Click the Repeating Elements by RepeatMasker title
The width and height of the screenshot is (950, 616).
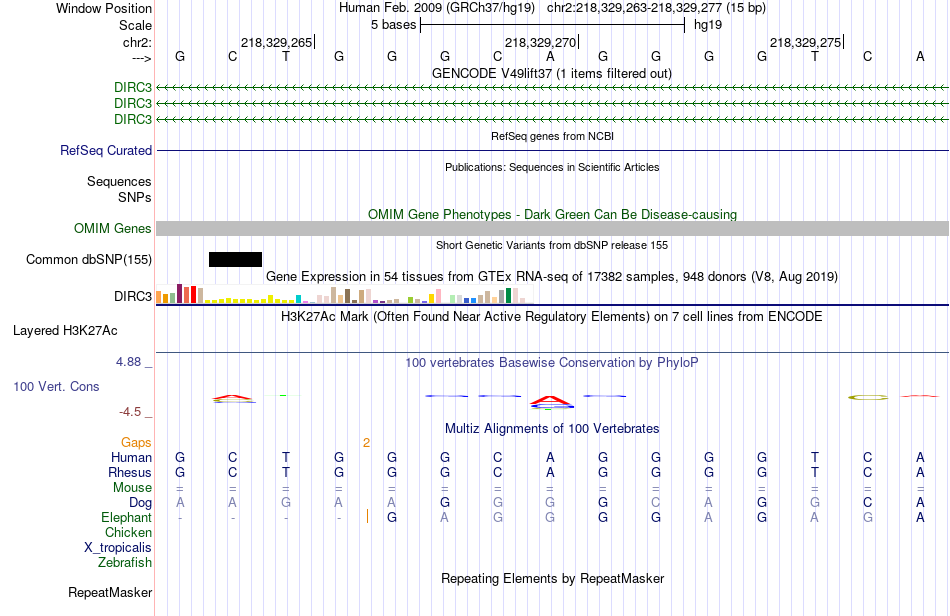click(553, 578)
